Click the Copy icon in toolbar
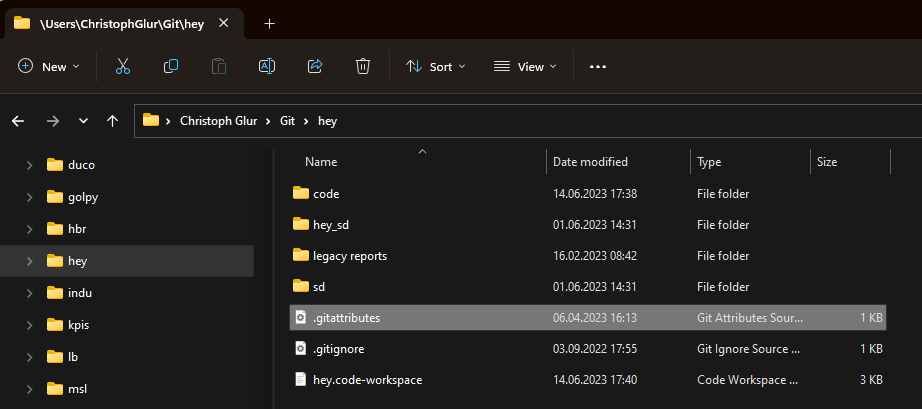922x409 pixels. [x=171, y=66]
